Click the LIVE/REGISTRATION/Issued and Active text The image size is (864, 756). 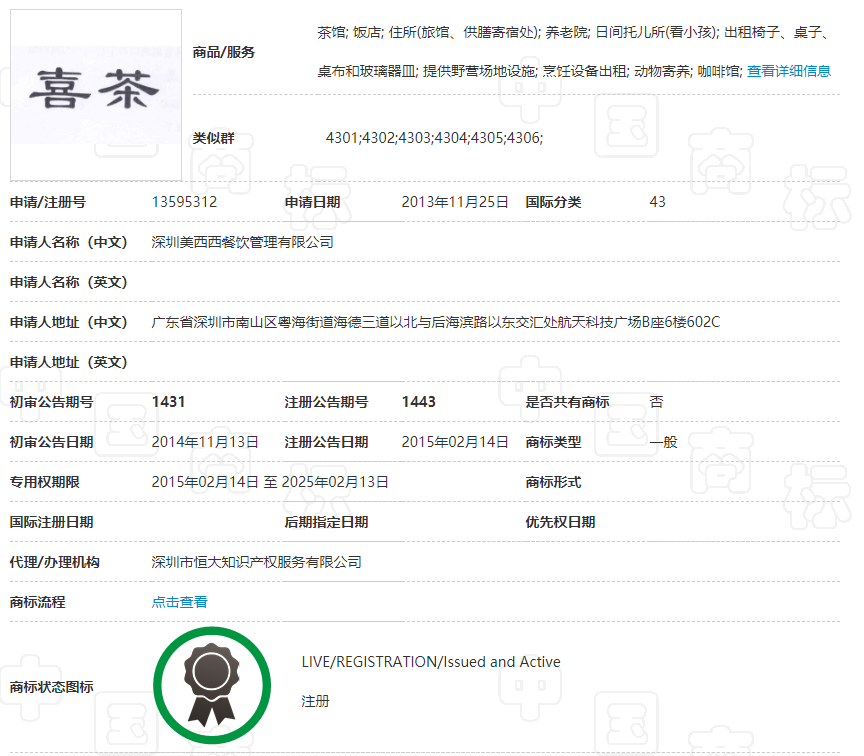pos(431,662)
